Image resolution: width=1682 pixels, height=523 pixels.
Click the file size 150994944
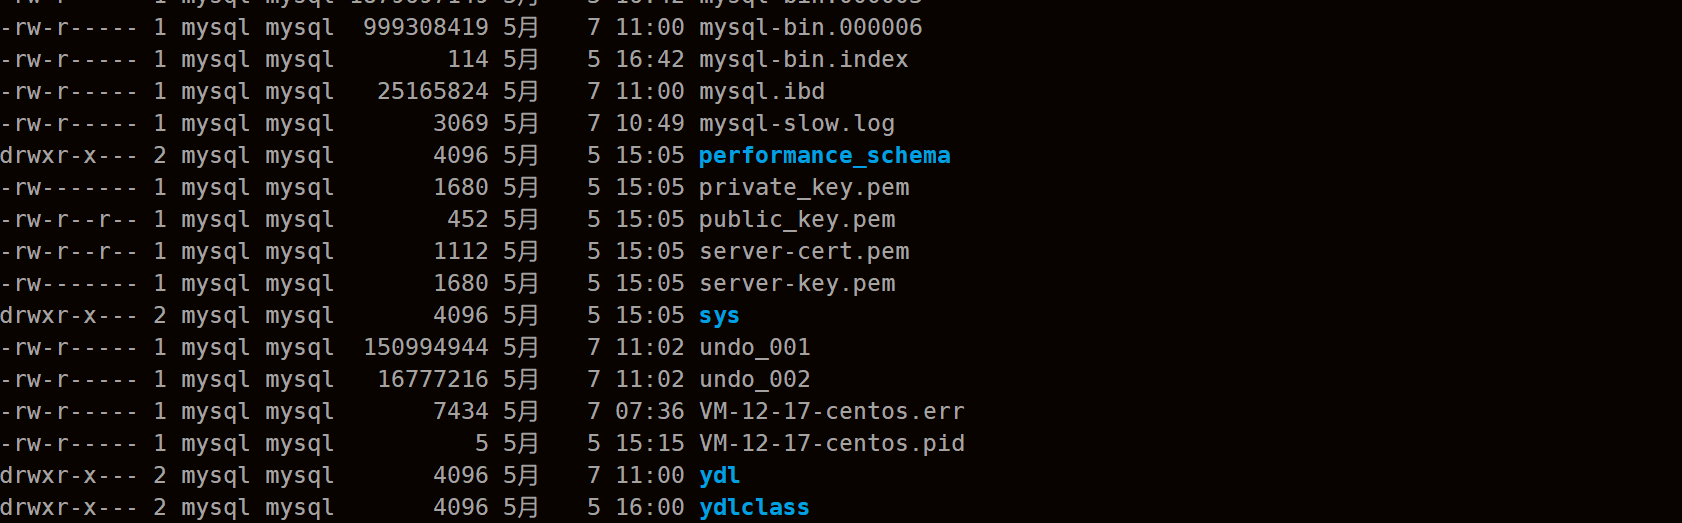coord(426,348)
